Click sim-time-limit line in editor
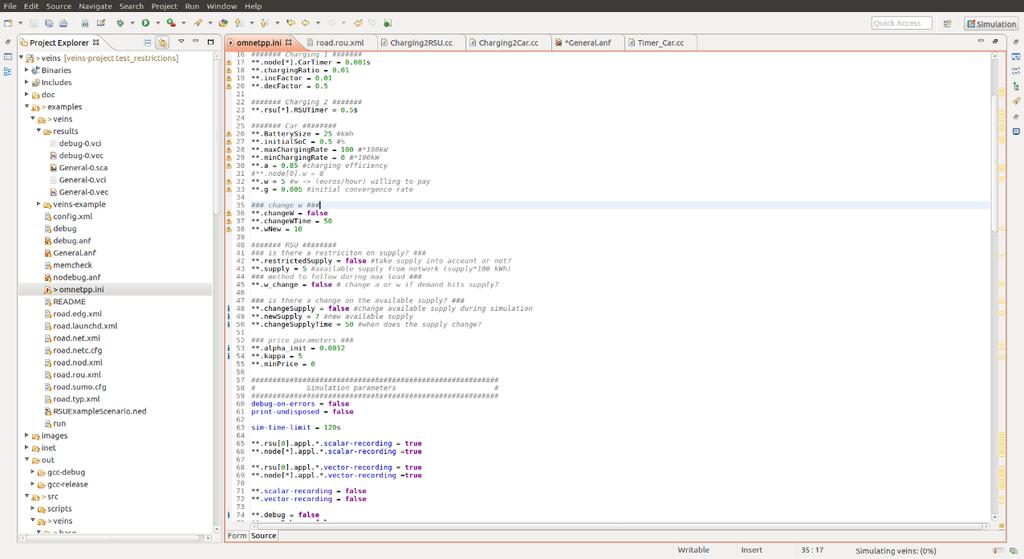 tap(296, 428)
